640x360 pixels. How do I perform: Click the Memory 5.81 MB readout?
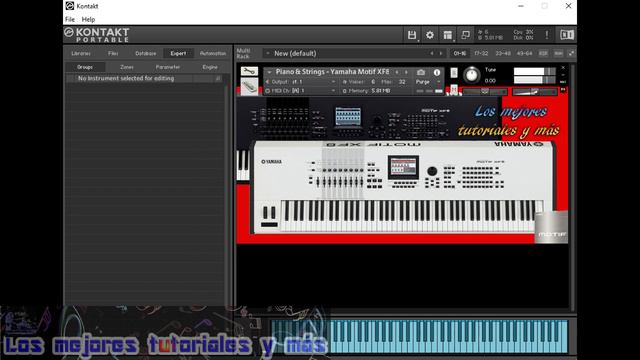tap(380, 91)
